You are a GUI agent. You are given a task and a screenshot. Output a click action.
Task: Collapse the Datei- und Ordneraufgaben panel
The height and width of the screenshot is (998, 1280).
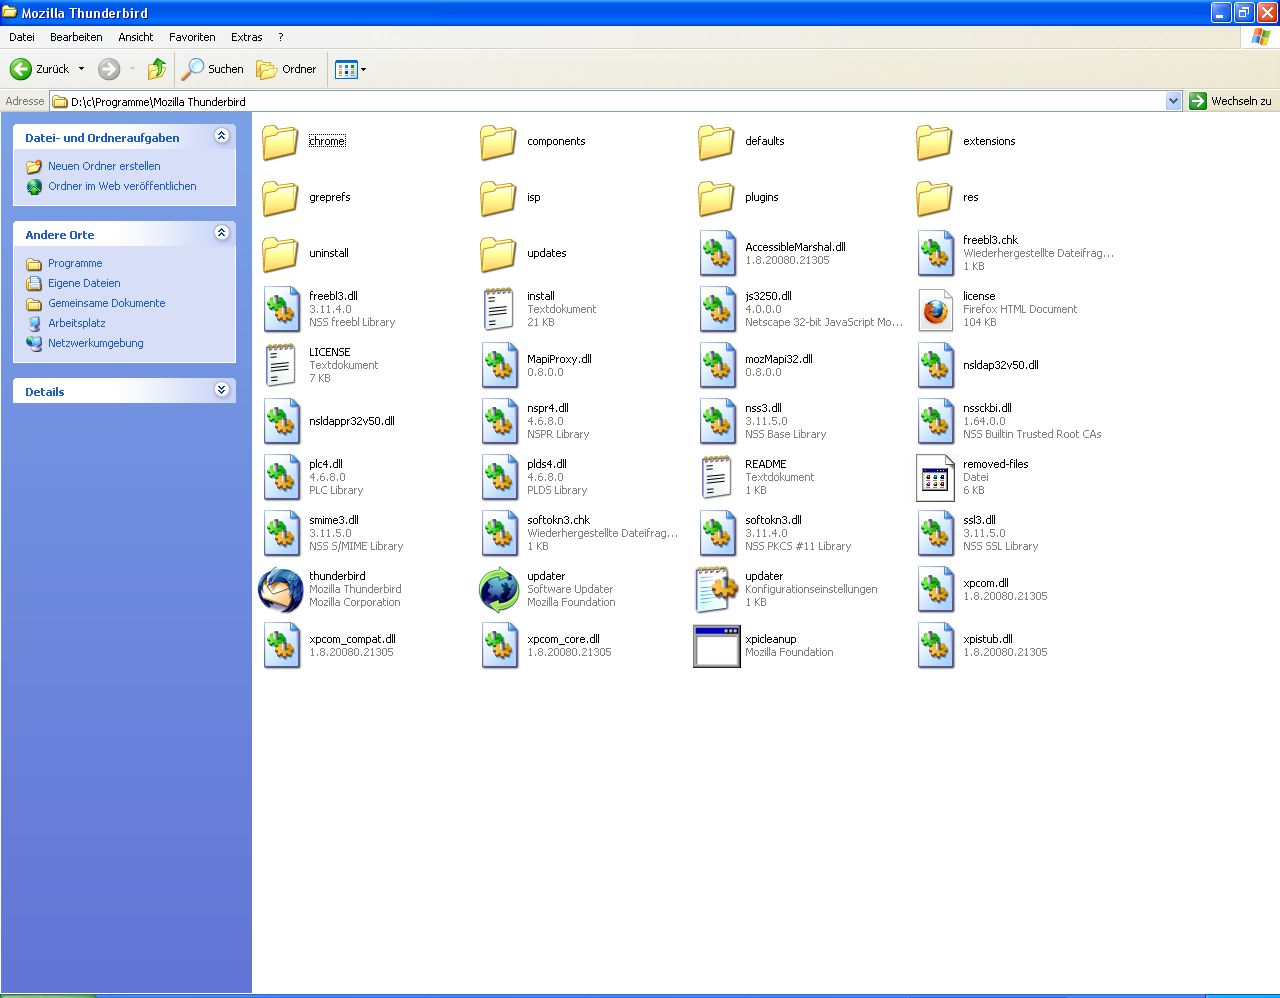[x=222, y=136]
